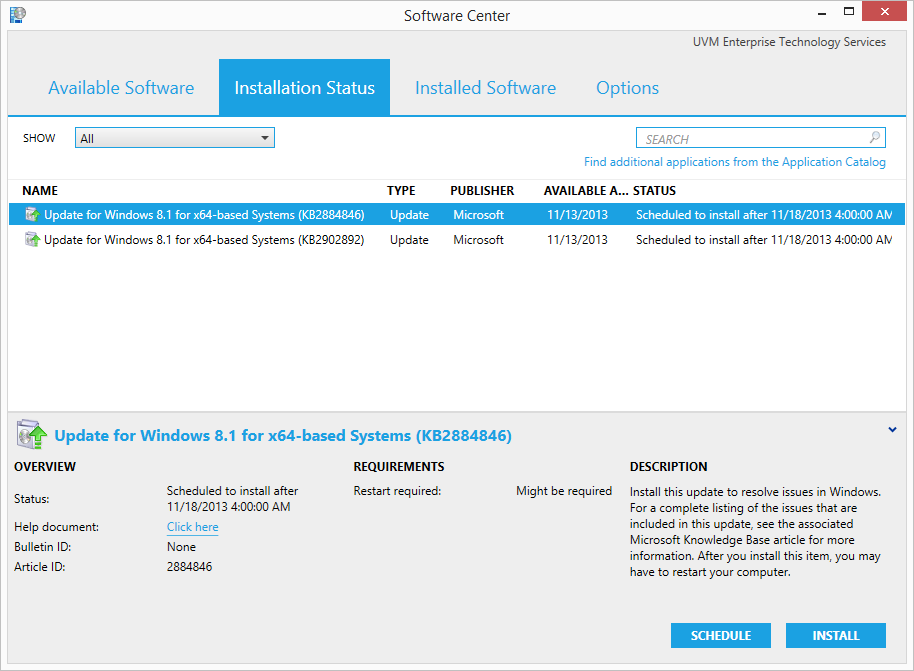
Task: Open the Application Catalog link
Action: click(734, 162)
